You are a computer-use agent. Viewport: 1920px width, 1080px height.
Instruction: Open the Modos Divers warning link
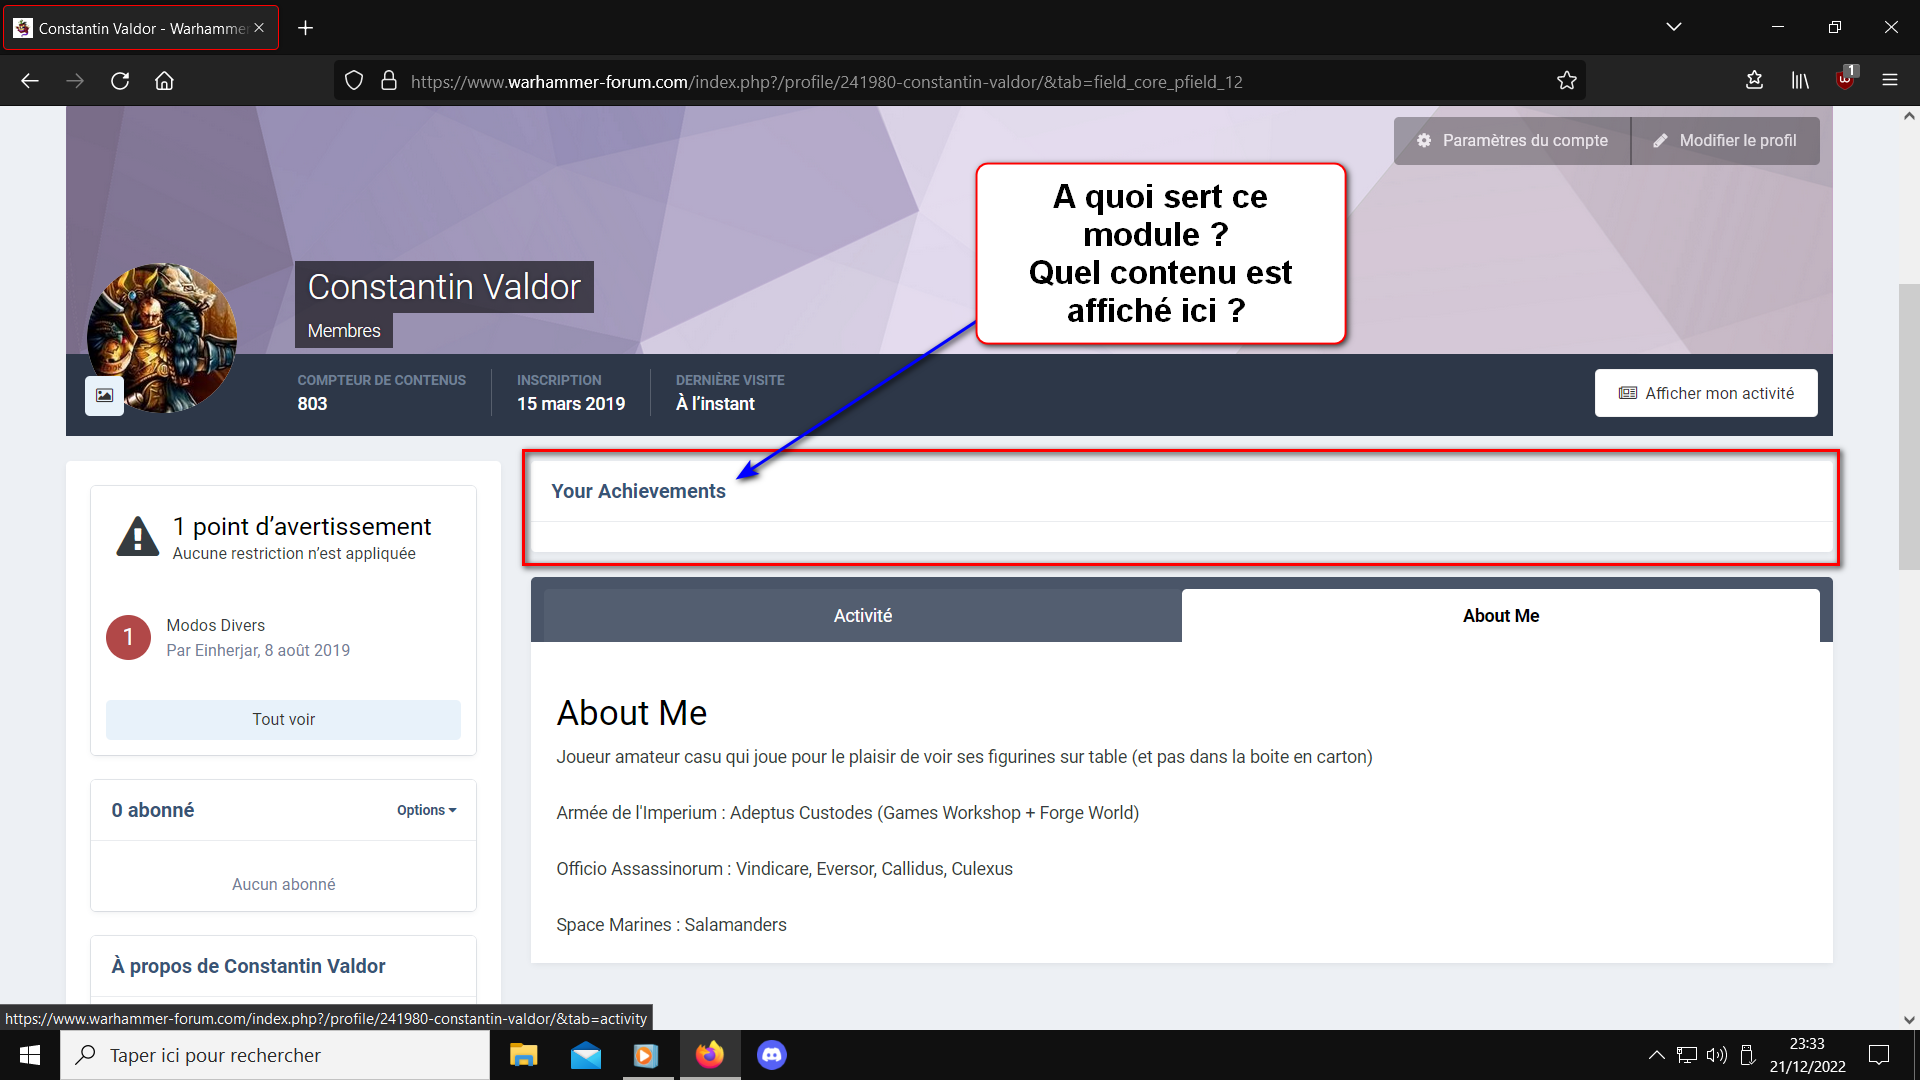(x=216, y=625)
